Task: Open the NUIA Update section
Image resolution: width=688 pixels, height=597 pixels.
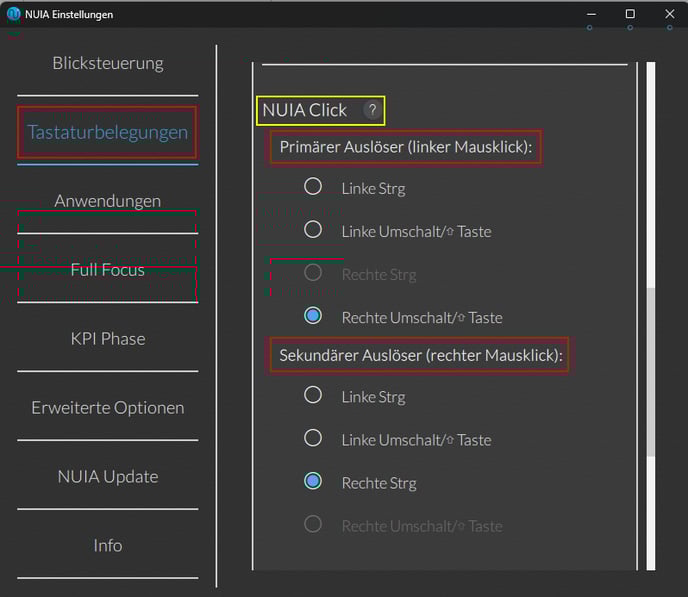Action: coord(108,476)
